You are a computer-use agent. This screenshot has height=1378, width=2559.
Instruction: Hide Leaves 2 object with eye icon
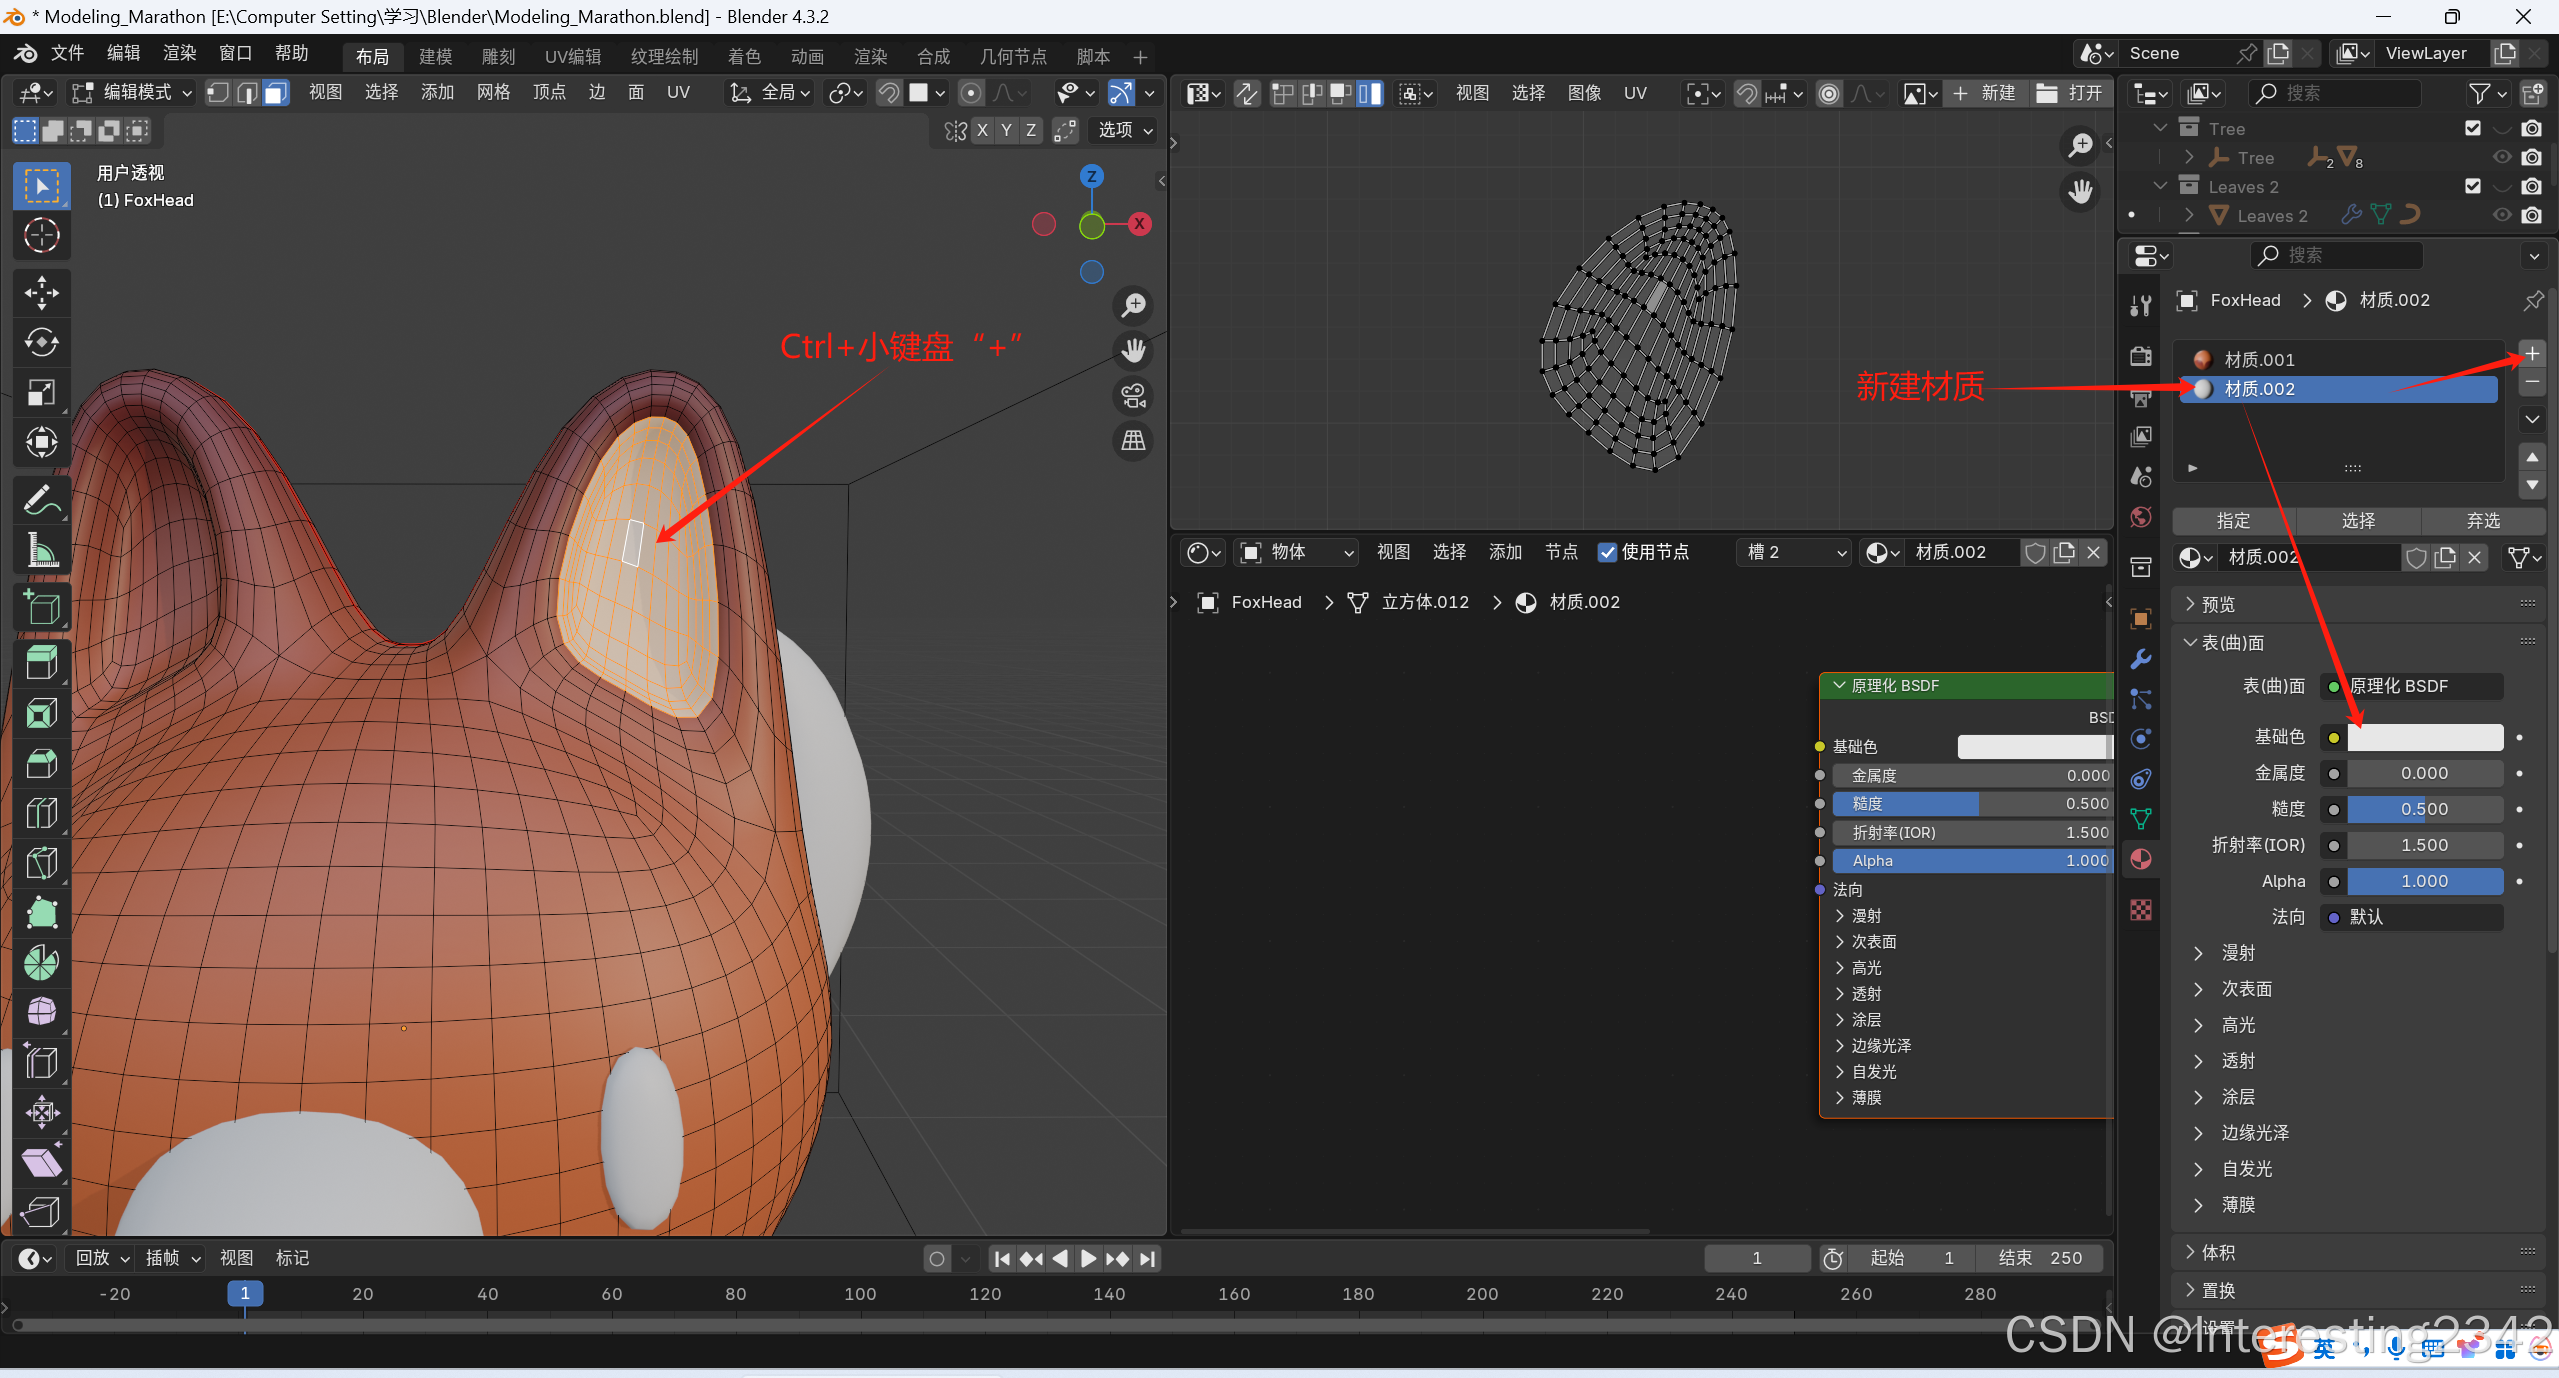click(x=2502, y=215)
